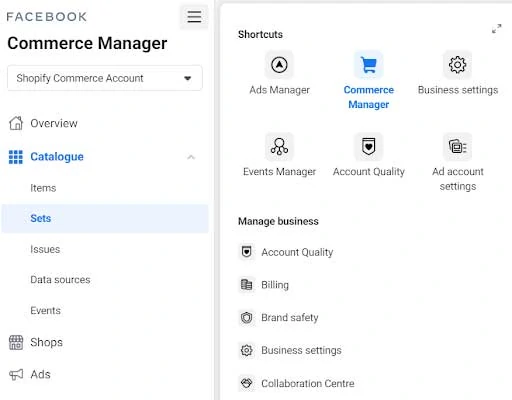Open the Shopify Commerce Account dropdown
Screen dimensions: 512x400
click(105, 78)
